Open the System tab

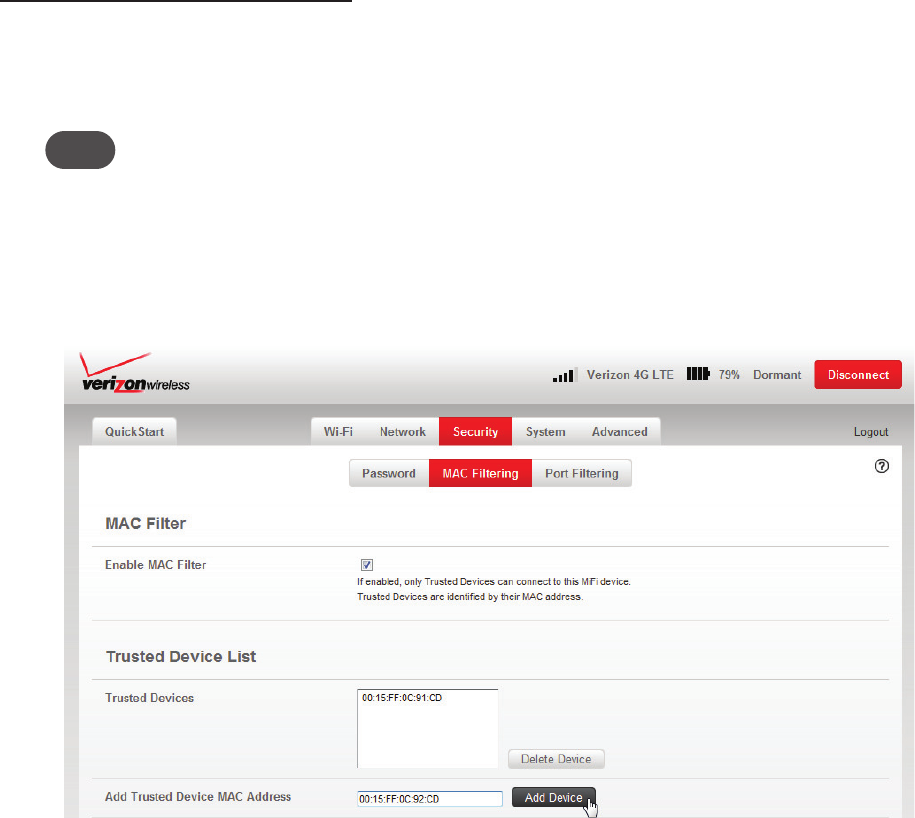click(546, 432)
